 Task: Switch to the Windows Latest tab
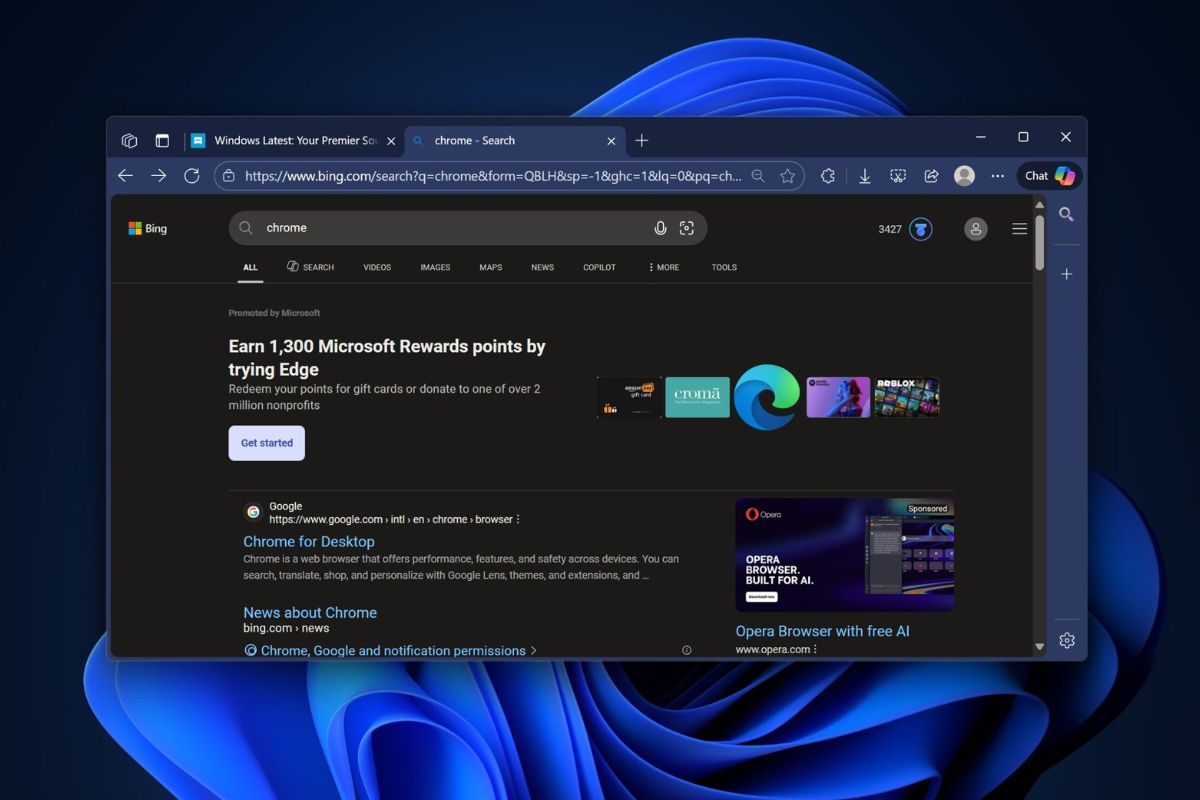click(x=294, y=141)
